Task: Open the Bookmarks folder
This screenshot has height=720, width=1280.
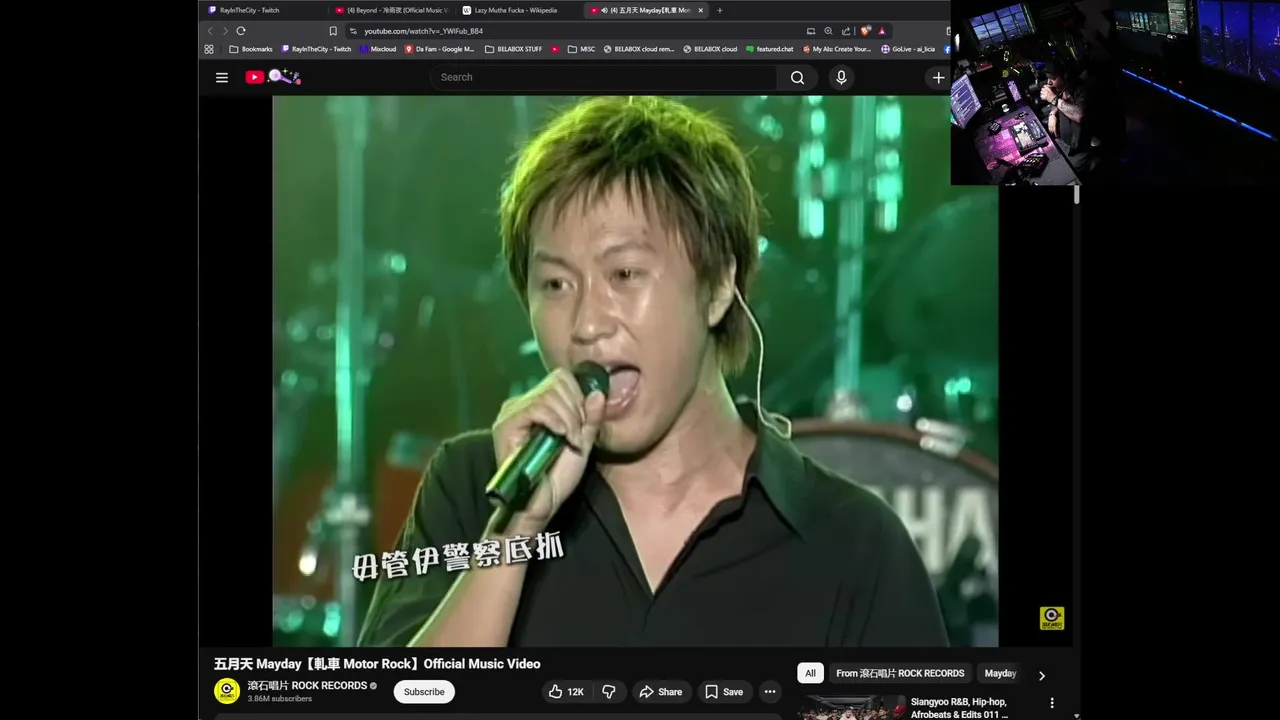Action: coord(251,49)
